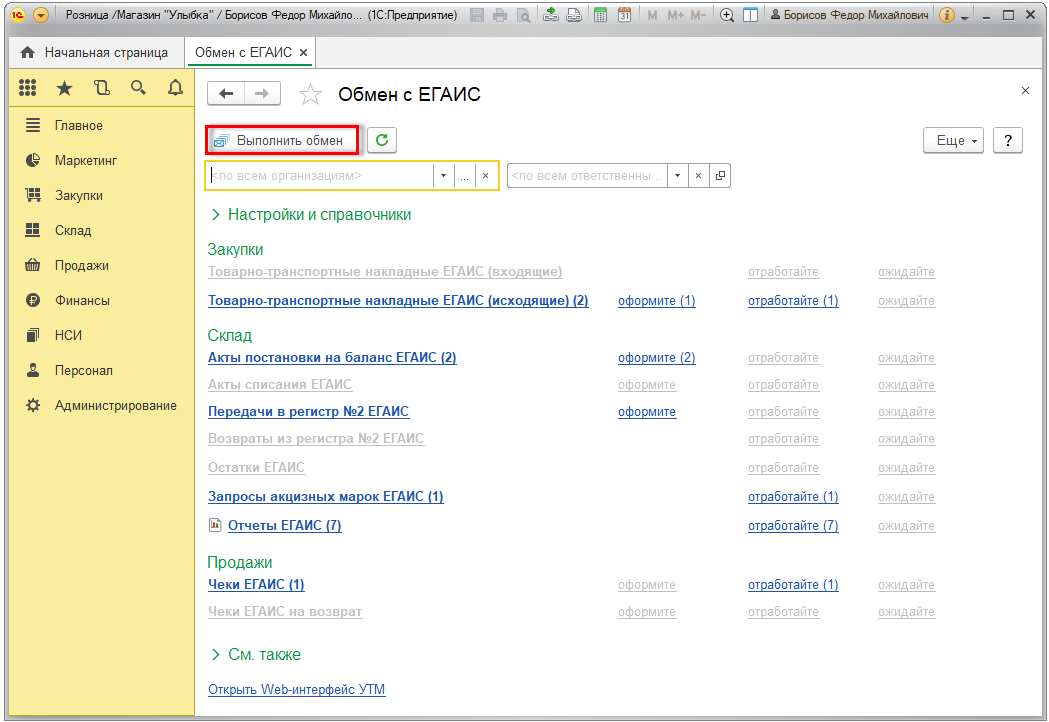Click Выполнить обмен button
Screen dimensions: 1049x722
pyautogui.click(x=282, y=141)
